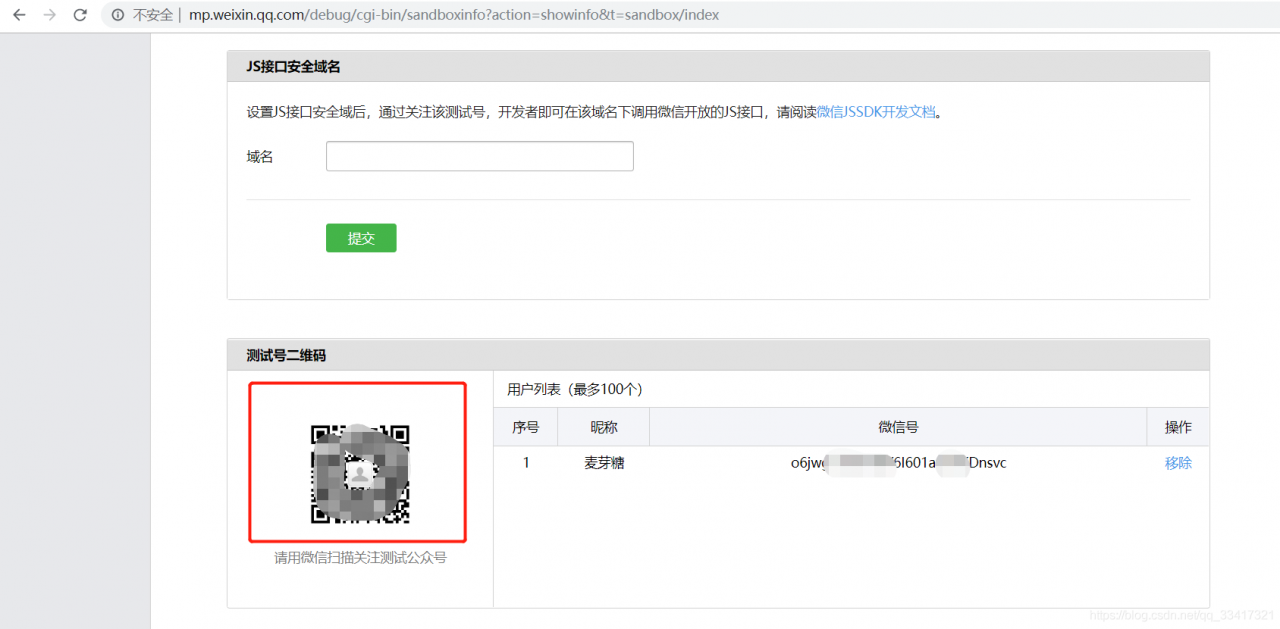The image size is (1280, 629).
Task: Click the 测试号二维码 section header
Action: tap(718, 355)
